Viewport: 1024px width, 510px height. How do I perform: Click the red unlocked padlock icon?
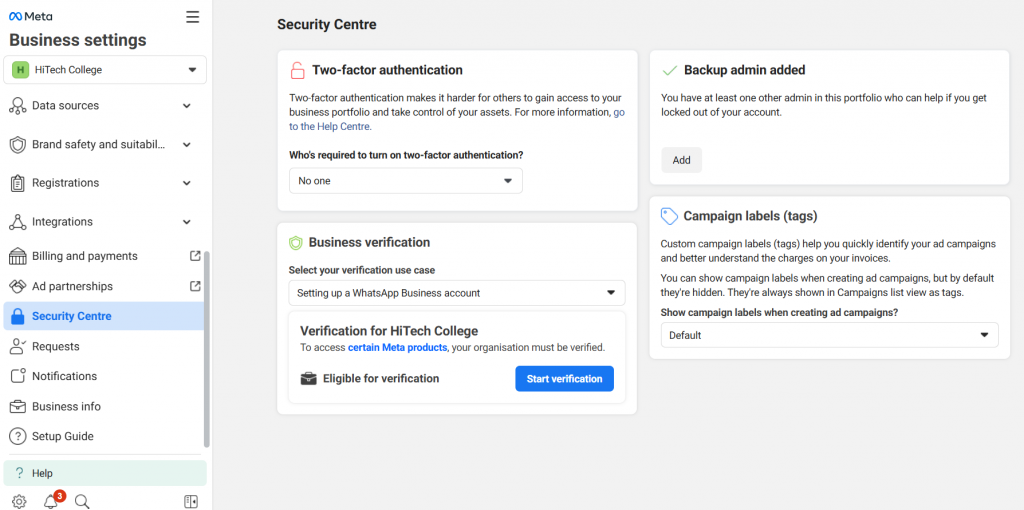[x=297, y=70]
